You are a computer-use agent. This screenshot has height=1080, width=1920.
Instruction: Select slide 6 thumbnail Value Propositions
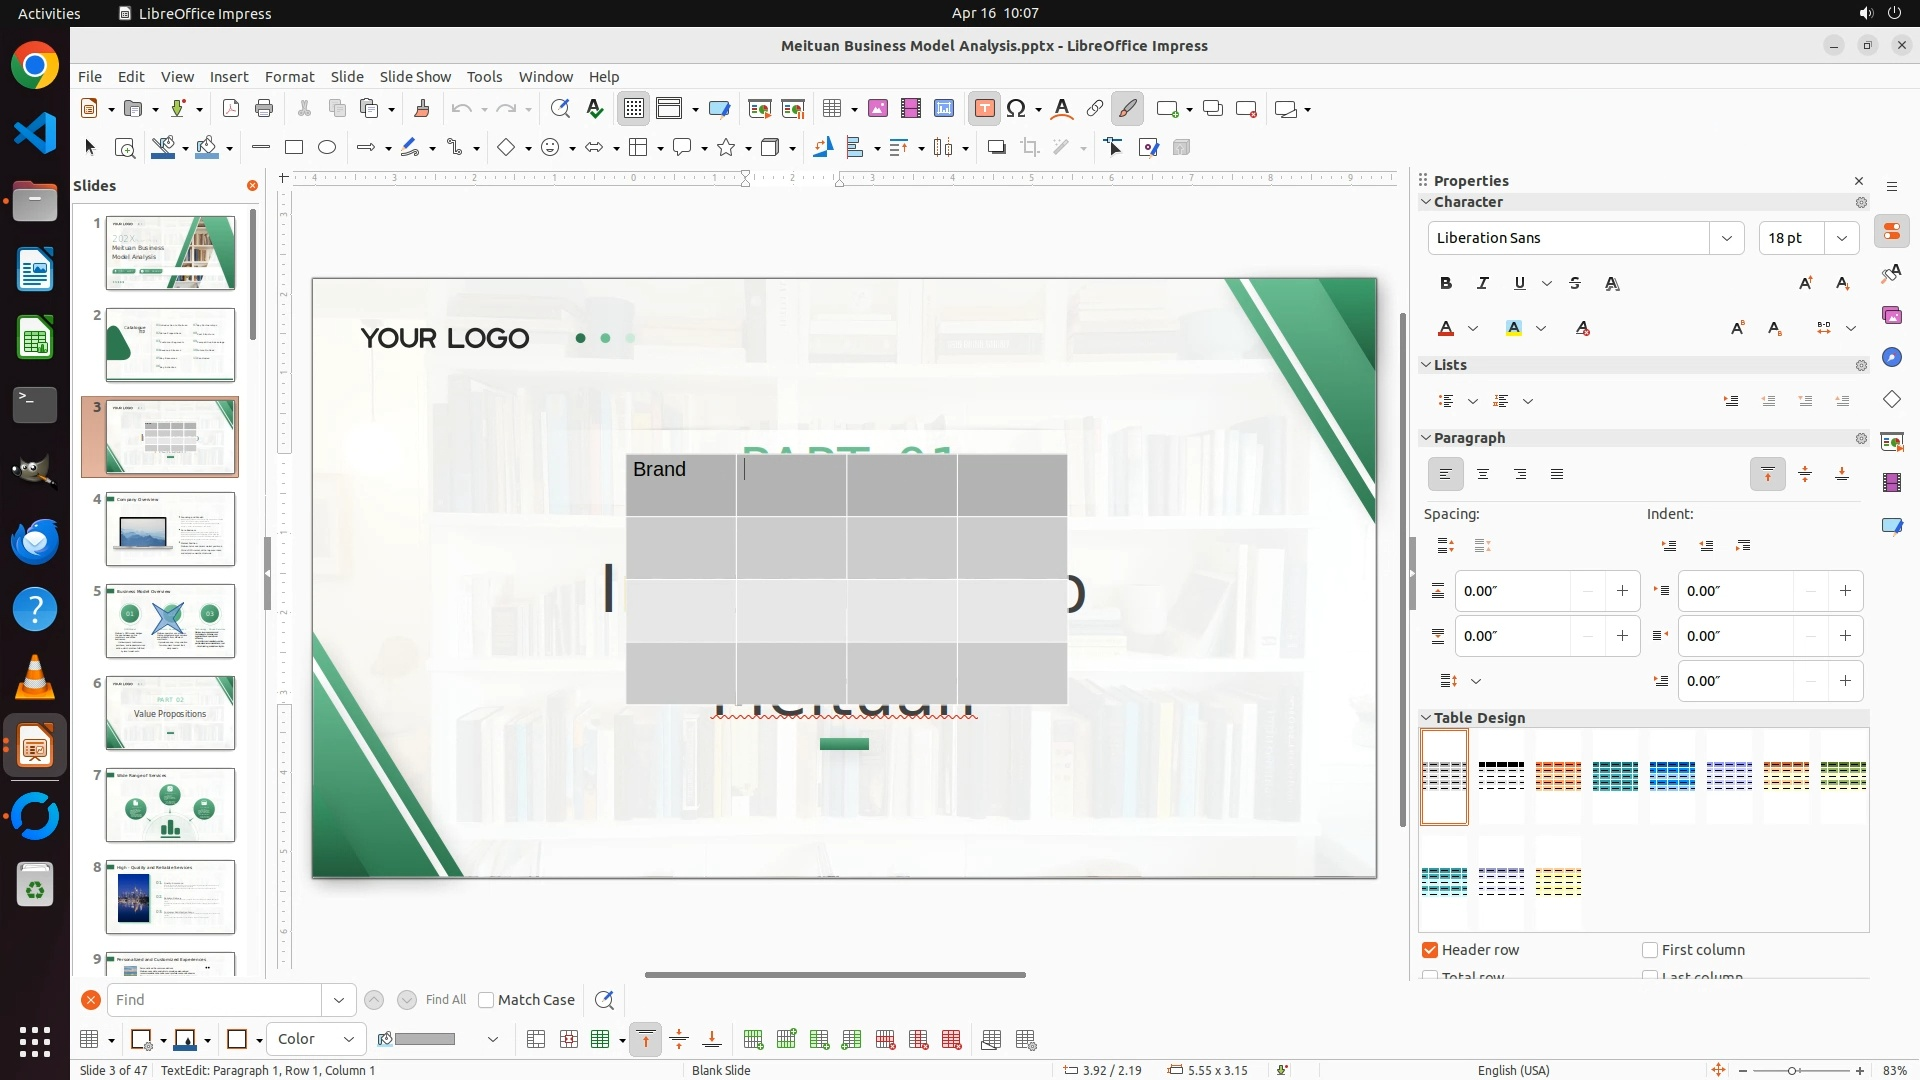170,713
